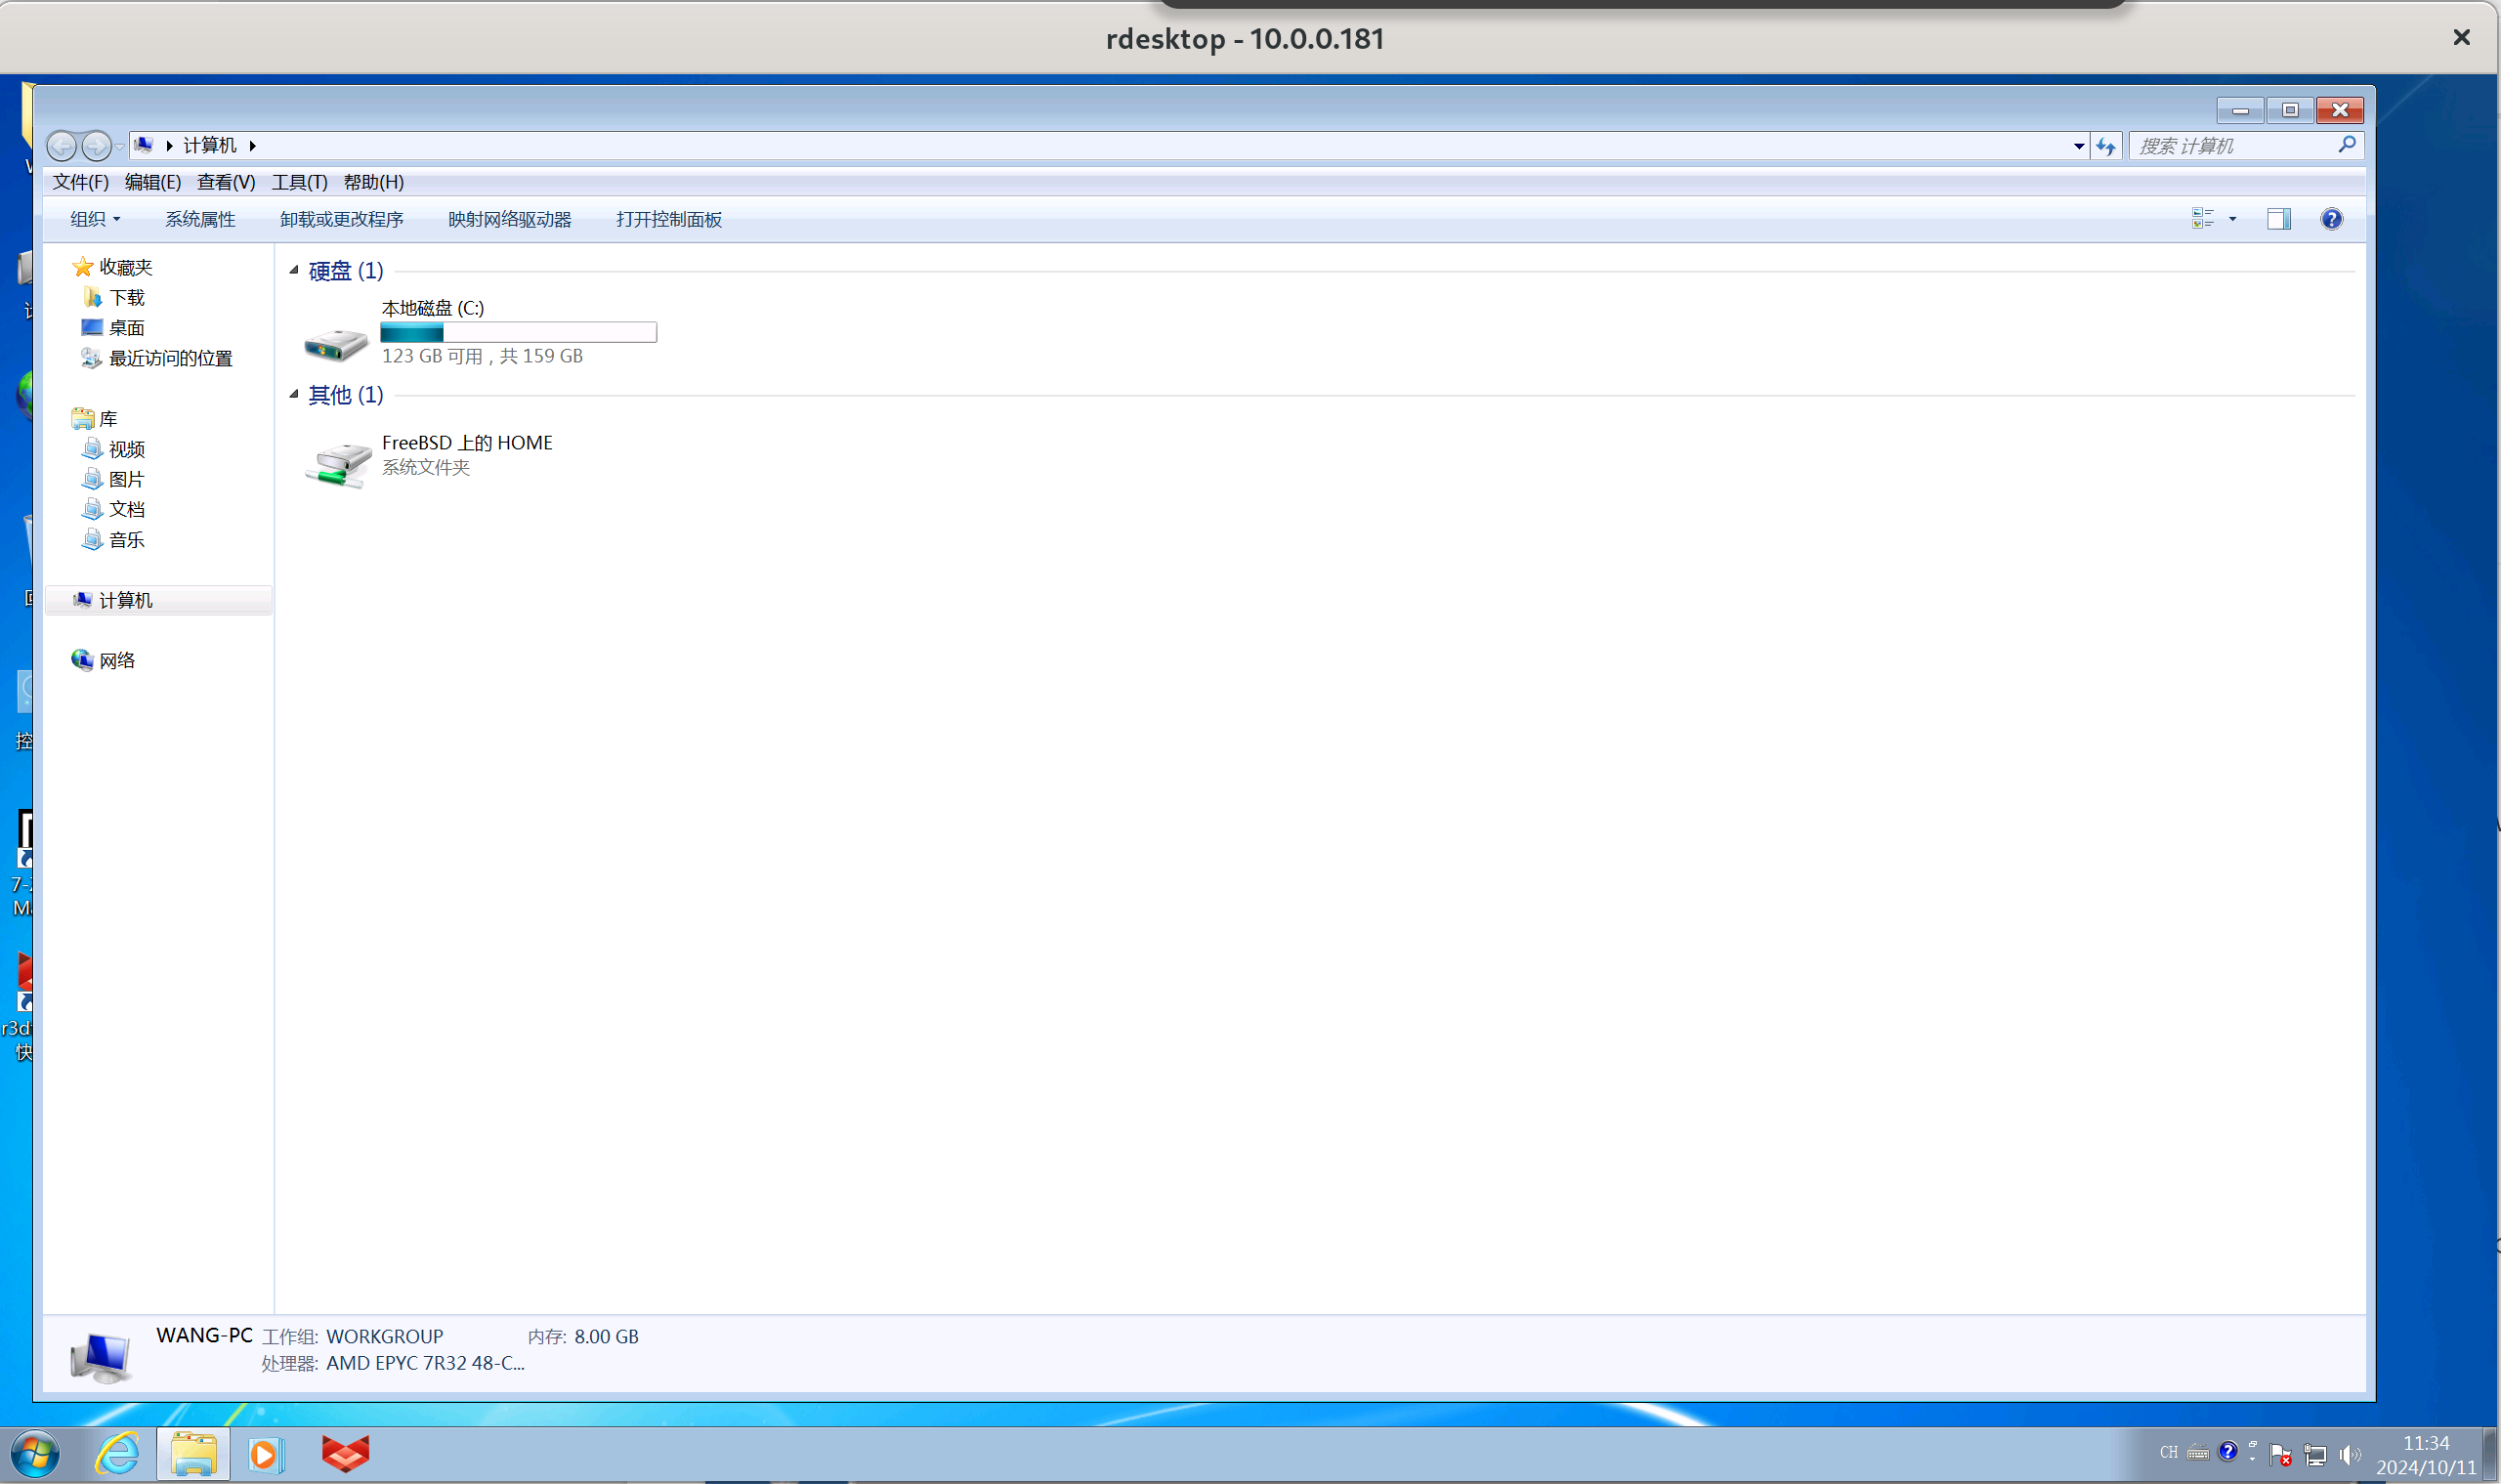Select 下载 in favorites sidebar
The height and width of the screenshot is (1484, 2501).
pyautogui.click(x=126, y=297)
